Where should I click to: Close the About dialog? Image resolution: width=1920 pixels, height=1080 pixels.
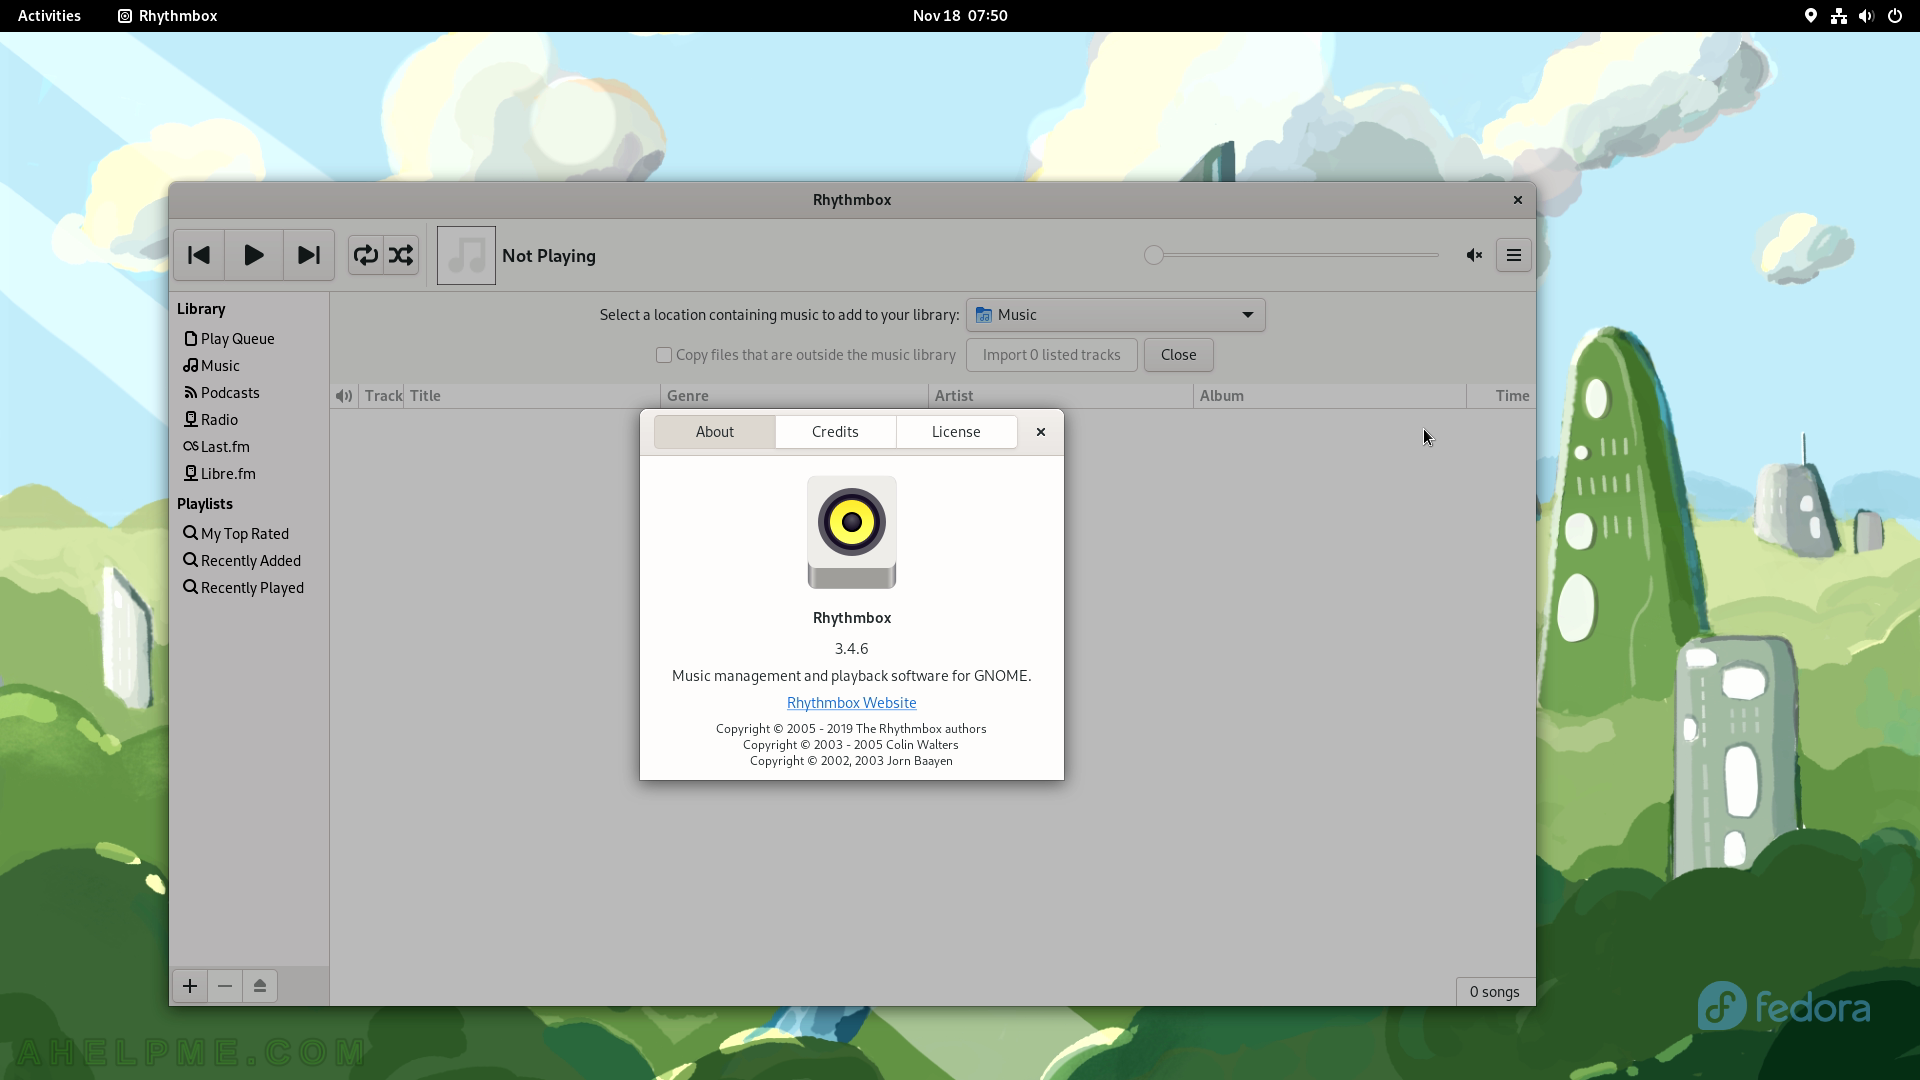pos(1041,432)
